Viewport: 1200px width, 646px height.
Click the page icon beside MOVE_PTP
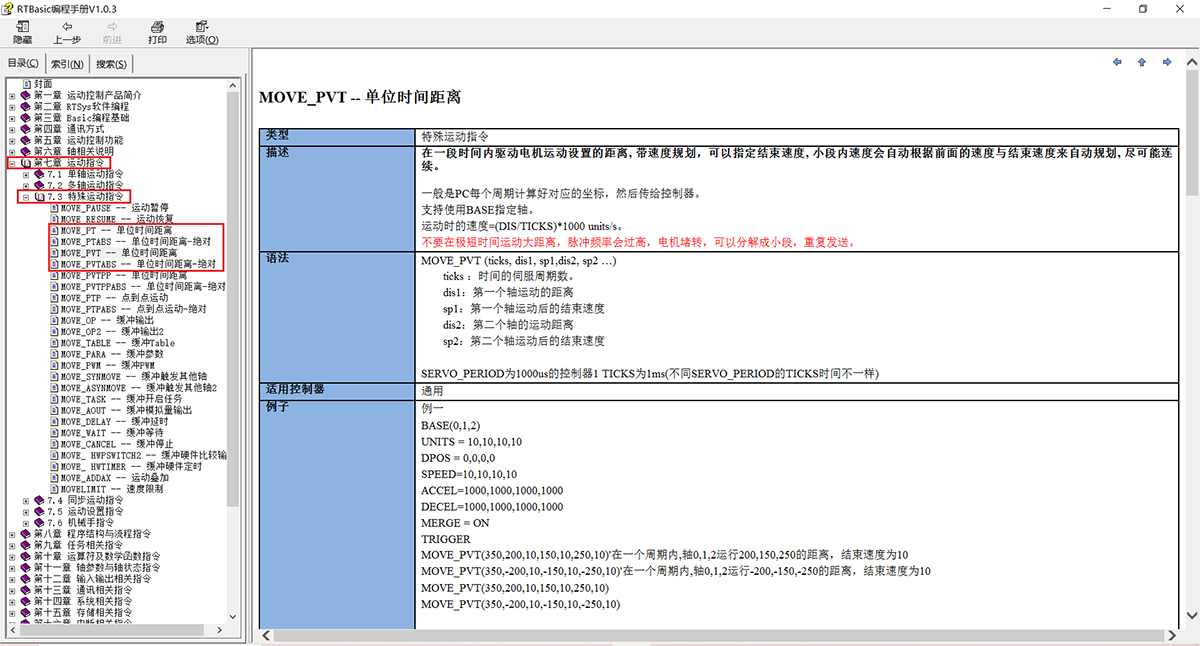click(54, 298)
